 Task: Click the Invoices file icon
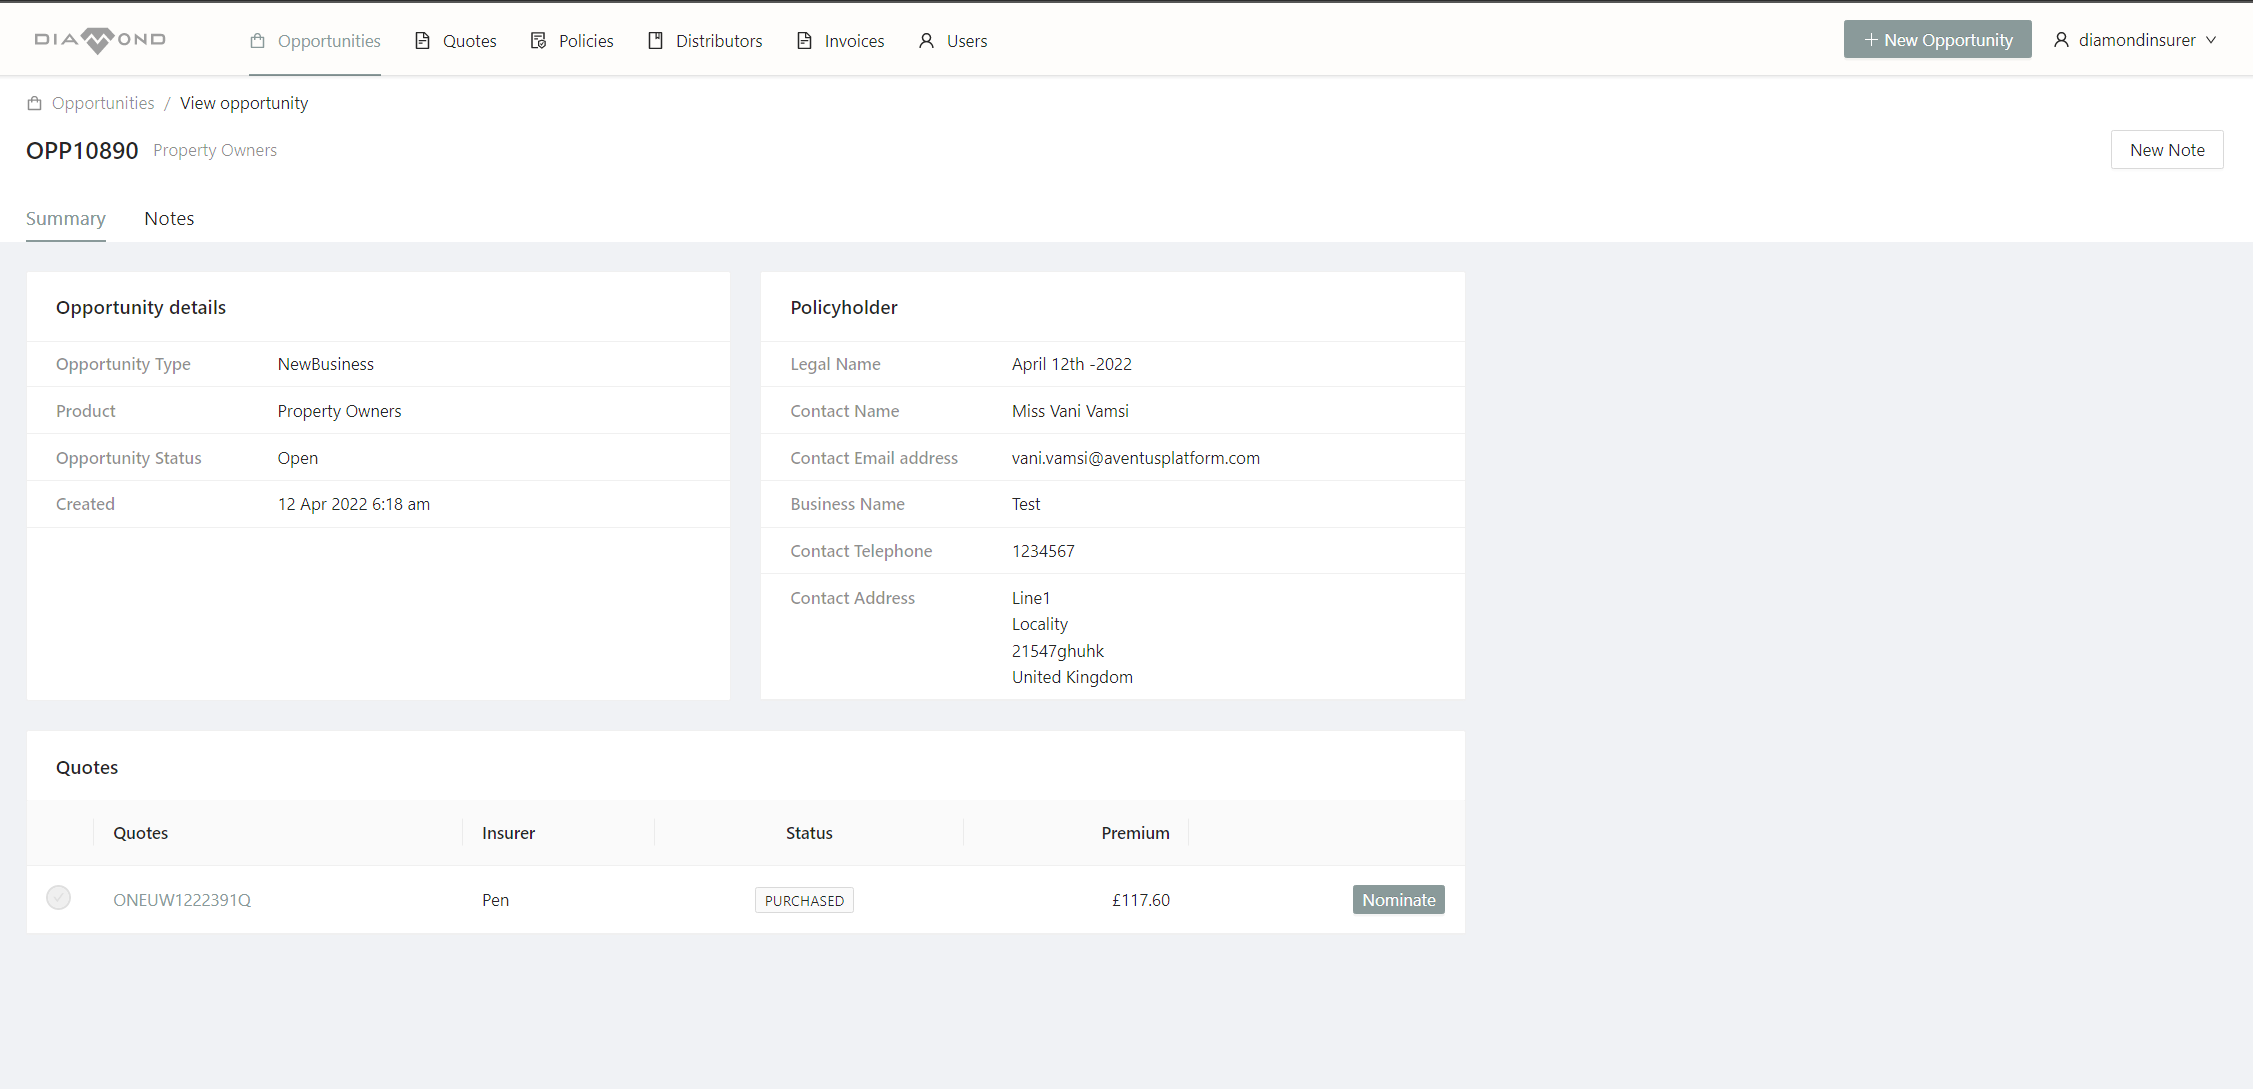click(x=804, y=41)
